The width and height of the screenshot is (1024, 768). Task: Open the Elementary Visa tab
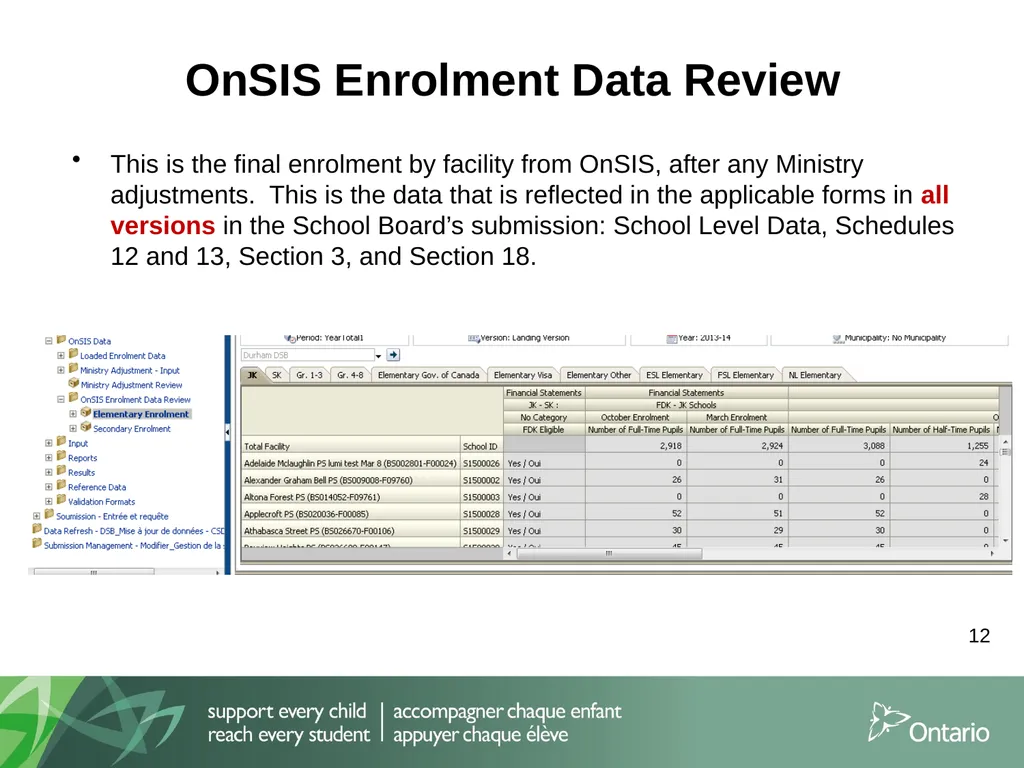[522, 375]
